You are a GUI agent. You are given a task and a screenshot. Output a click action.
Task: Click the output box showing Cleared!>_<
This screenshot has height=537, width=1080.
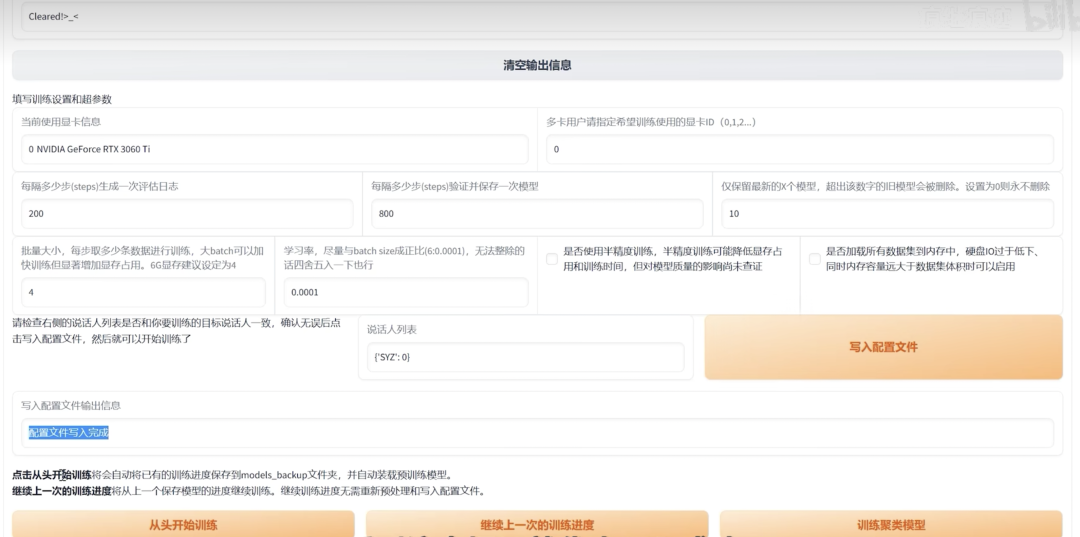[500, 16]
